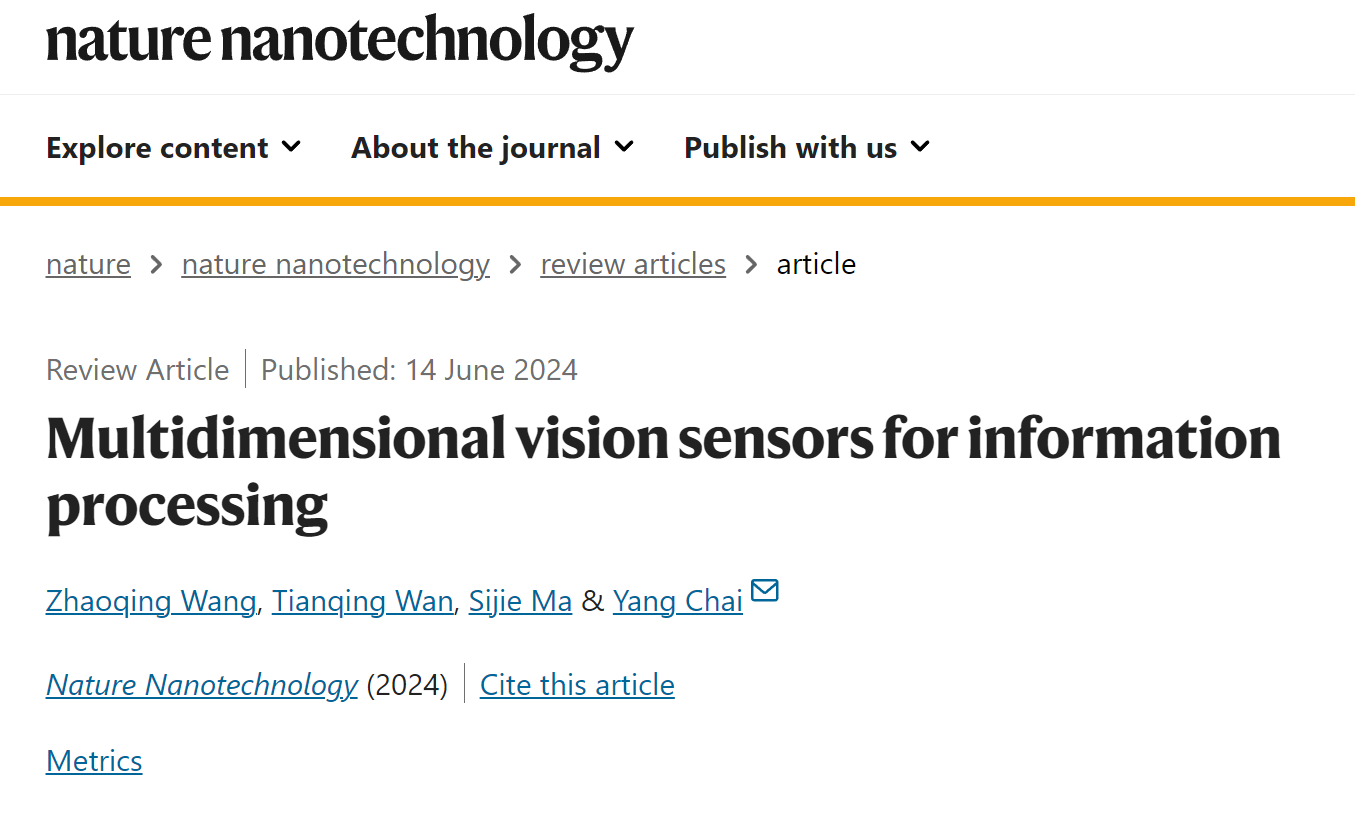Click the Published 14 June 2024 date
Screen dimensions: 1355x819
click(x=419, y=370)
